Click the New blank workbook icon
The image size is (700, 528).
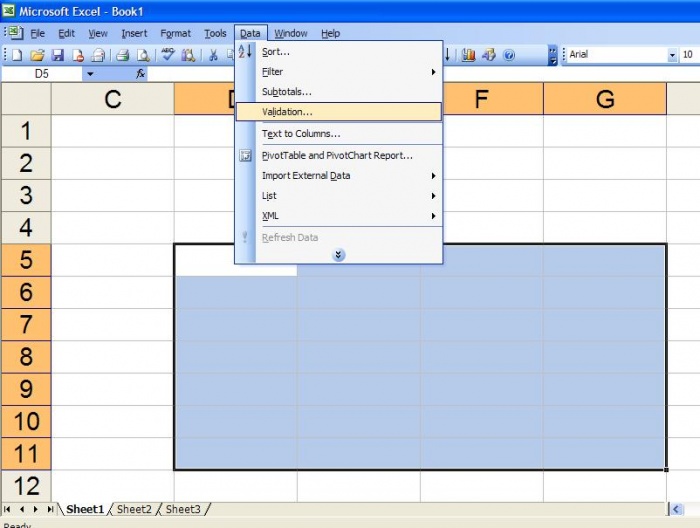[17, 55]
